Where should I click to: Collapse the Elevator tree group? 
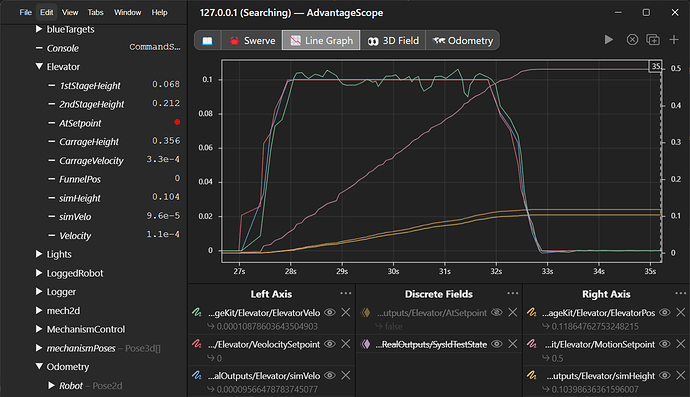39,66
